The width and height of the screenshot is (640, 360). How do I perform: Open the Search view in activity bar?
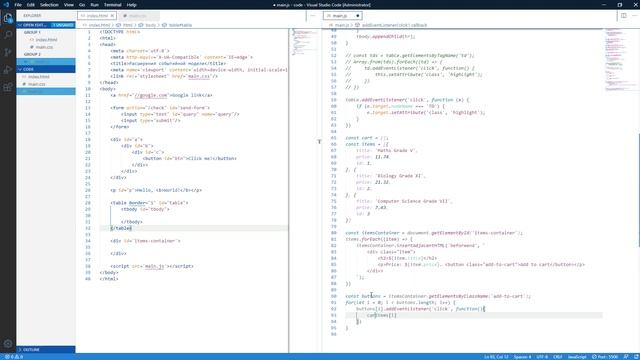point(8,35)
